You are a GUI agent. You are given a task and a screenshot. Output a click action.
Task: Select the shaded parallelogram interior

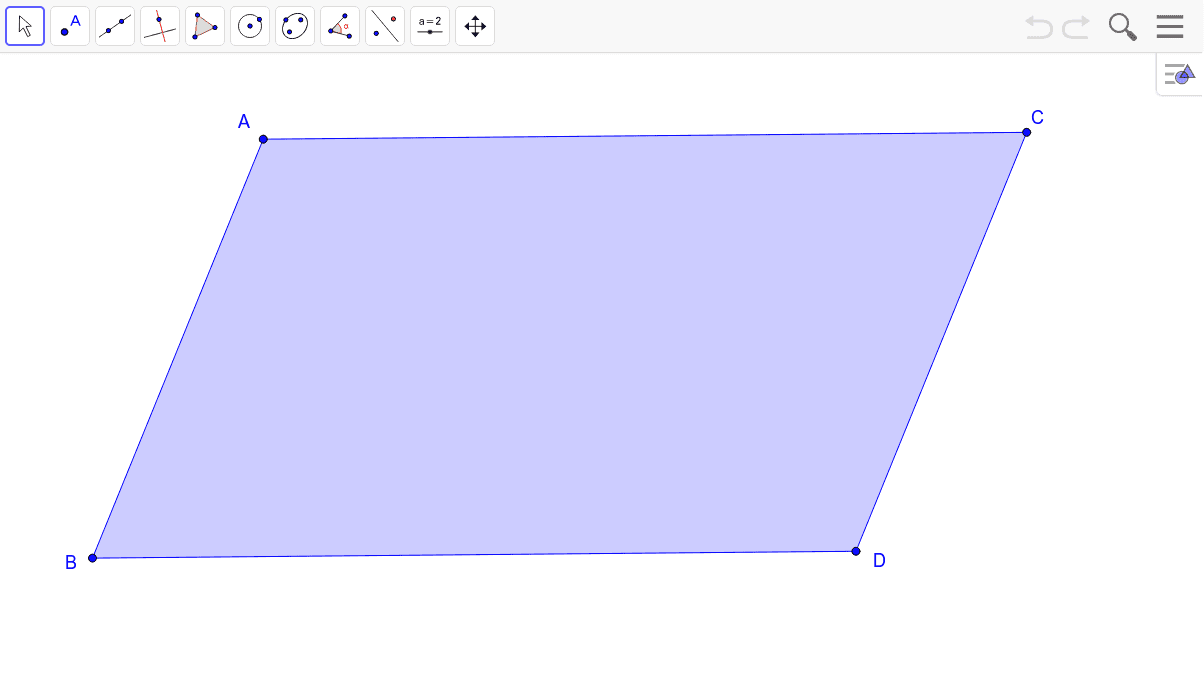point(559,345)
